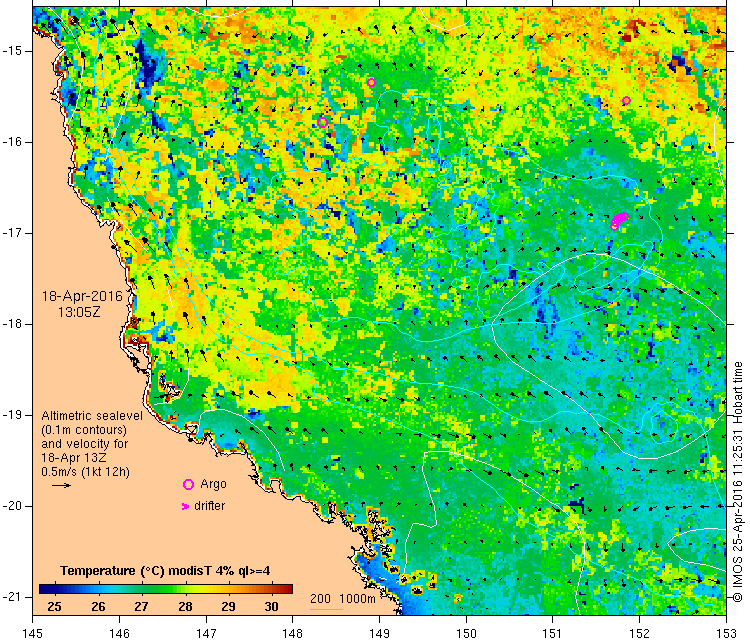
Task: Click the longitude axis label '148'
Action: pos(293,633)
